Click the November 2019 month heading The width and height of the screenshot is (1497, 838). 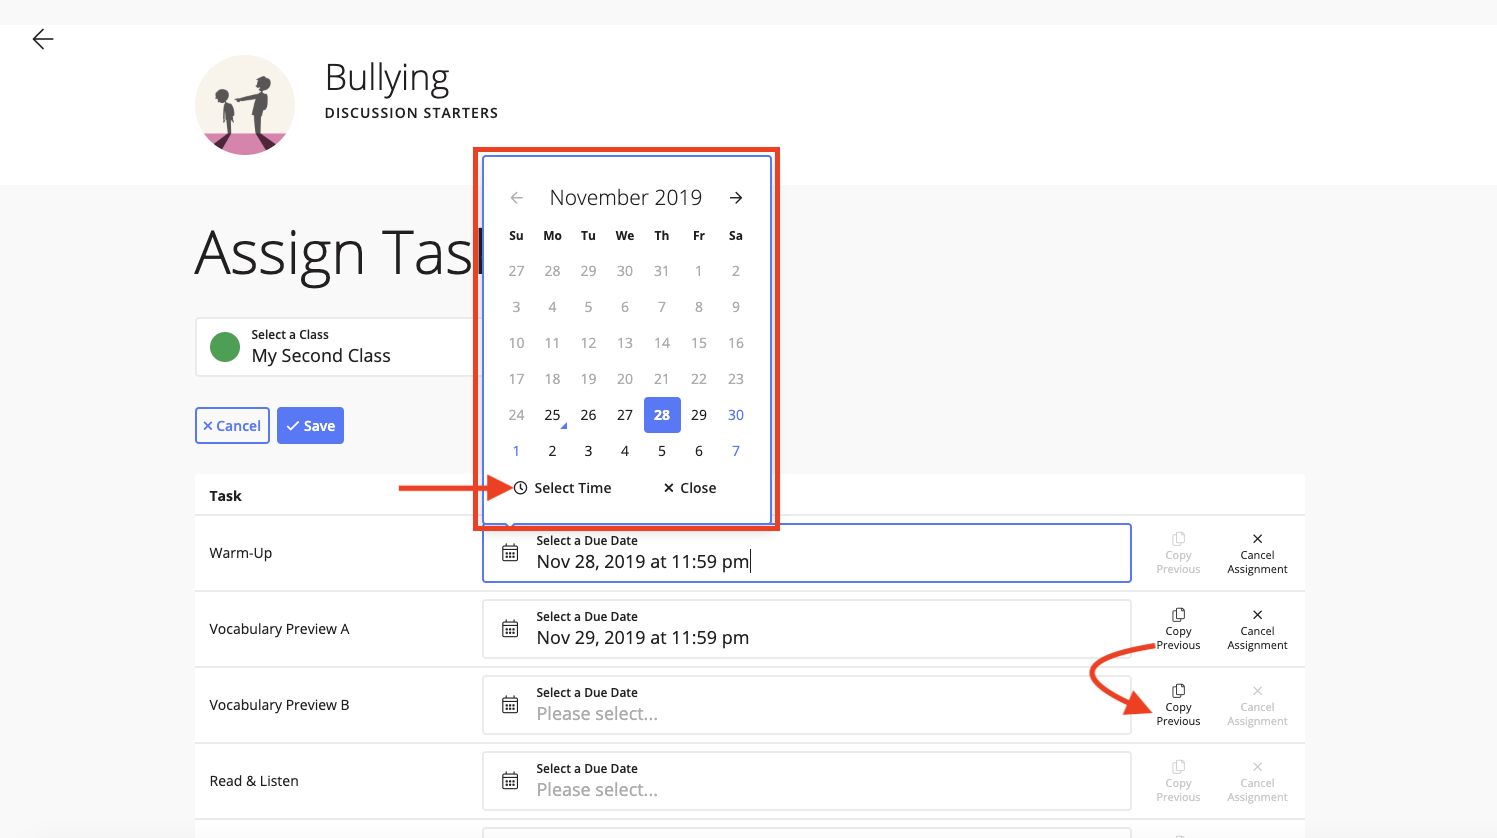point(626,198)
